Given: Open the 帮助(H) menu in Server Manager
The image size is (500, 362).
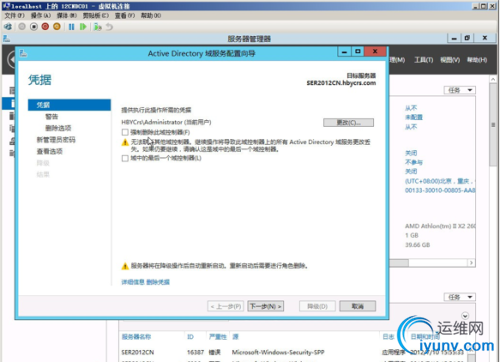Looking at the screenshot, I should point(477,60).
